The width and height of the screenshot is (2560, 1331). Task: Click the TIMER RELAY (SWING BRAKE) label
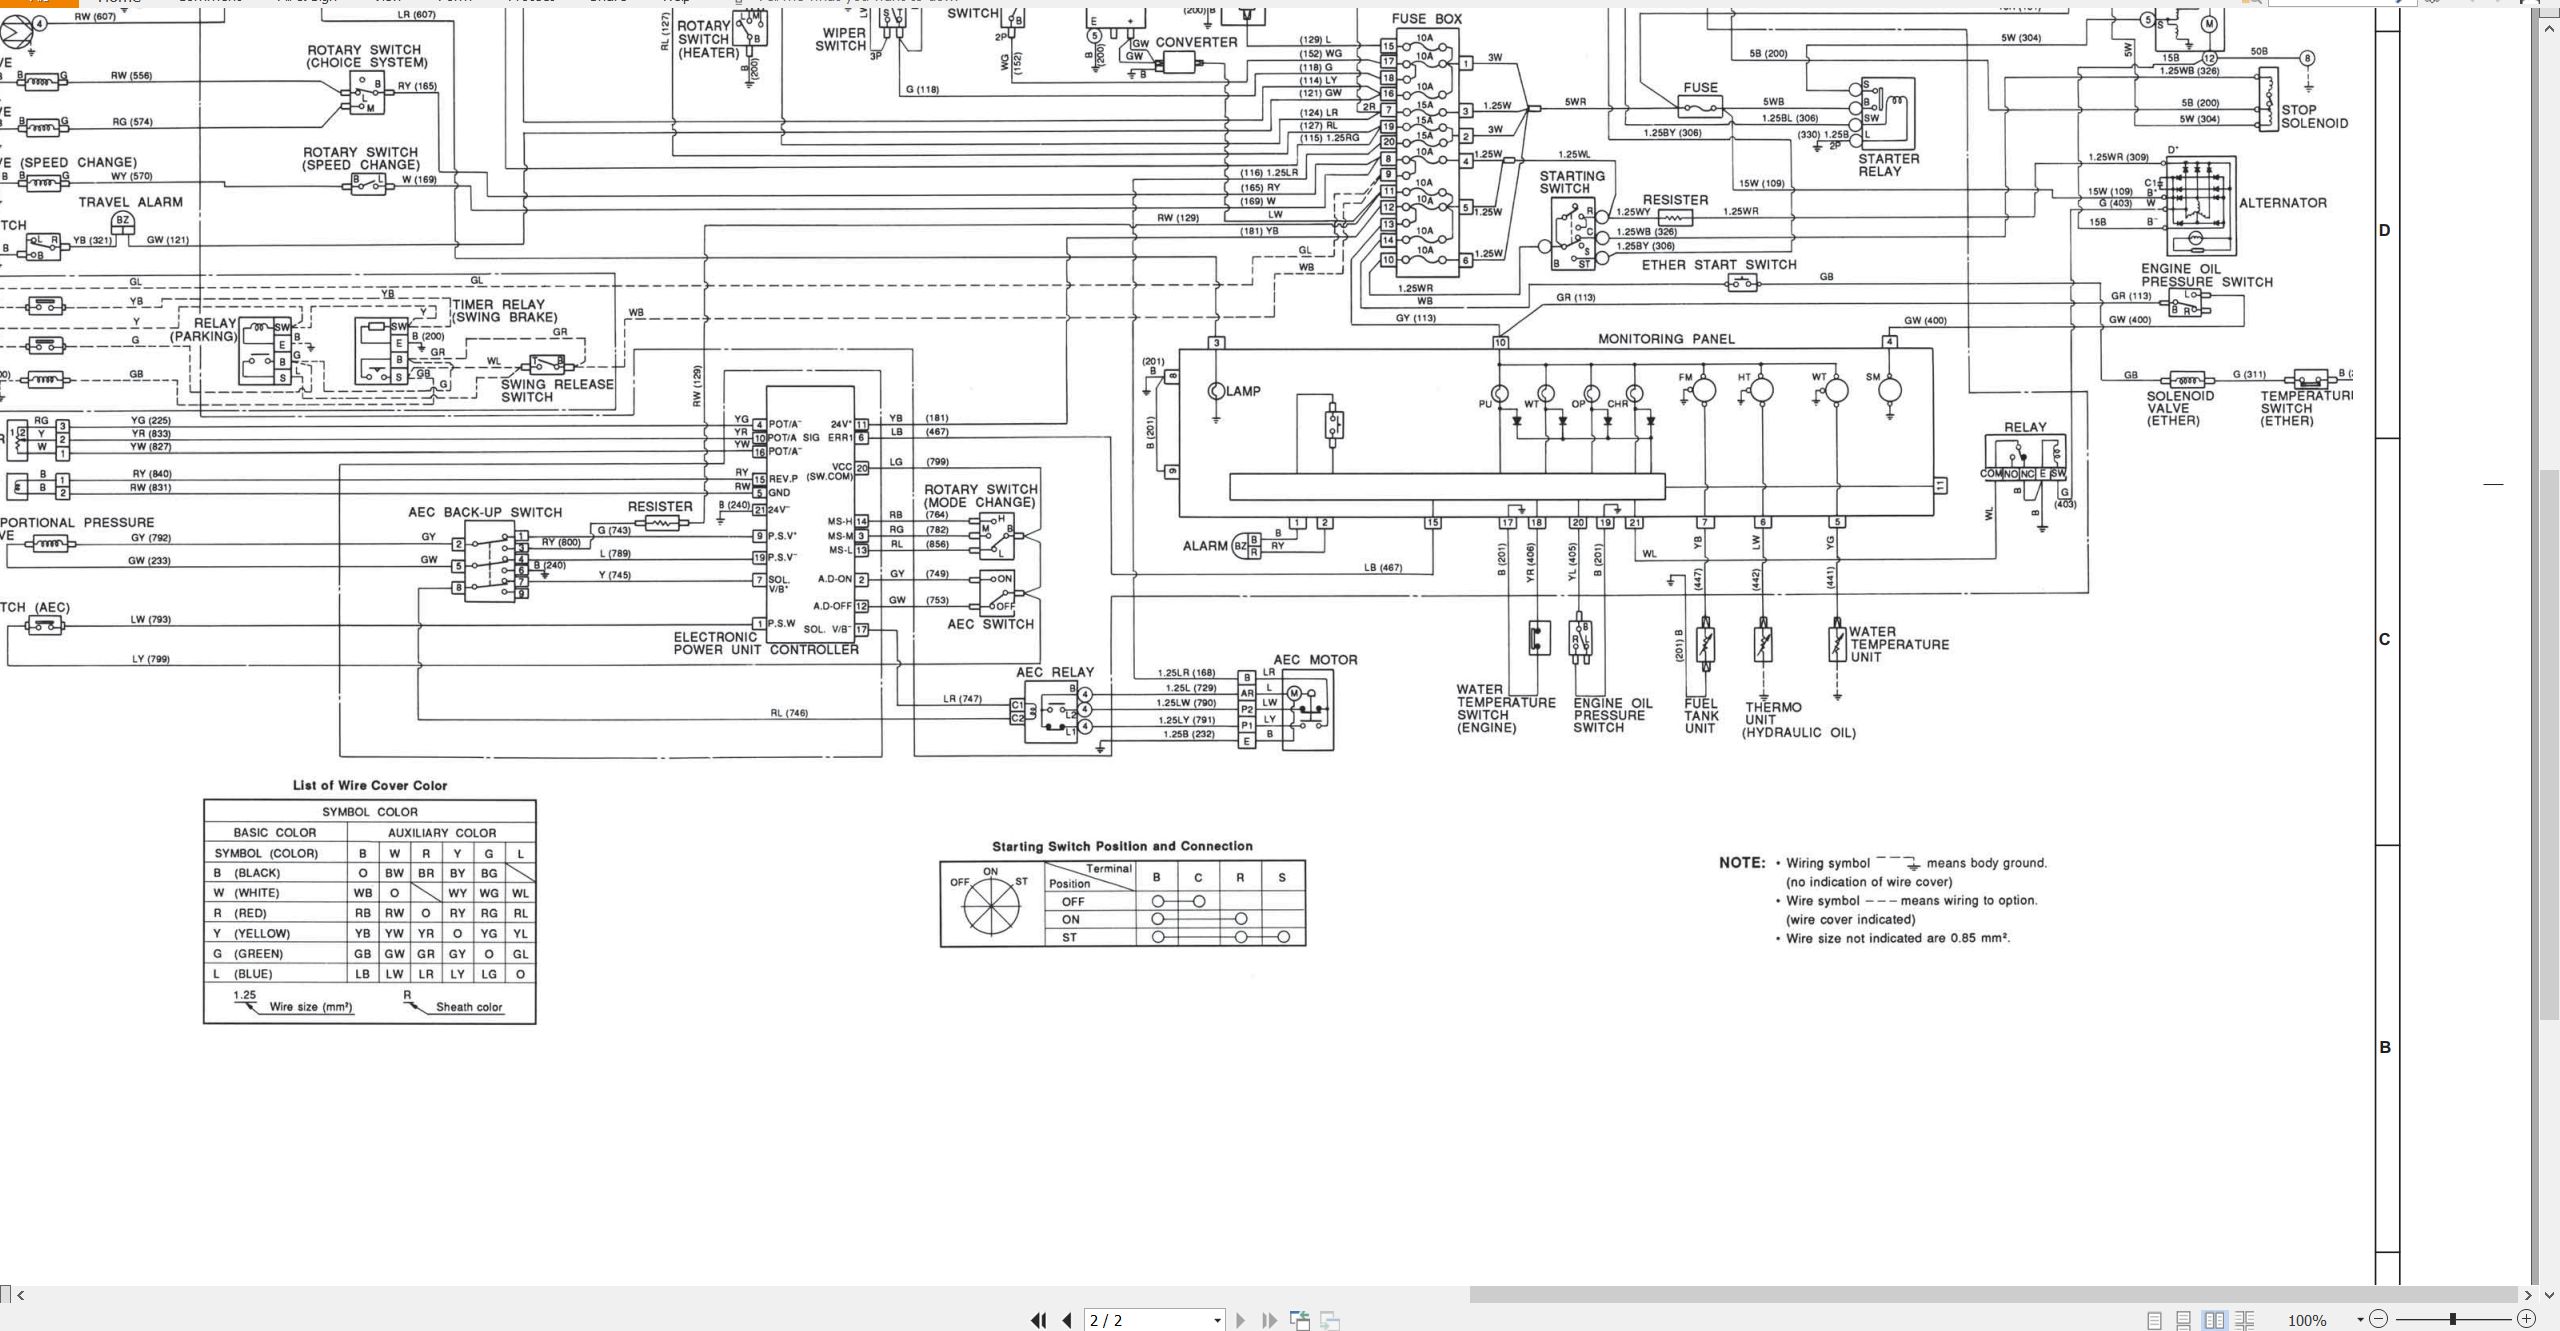point(504,311)
